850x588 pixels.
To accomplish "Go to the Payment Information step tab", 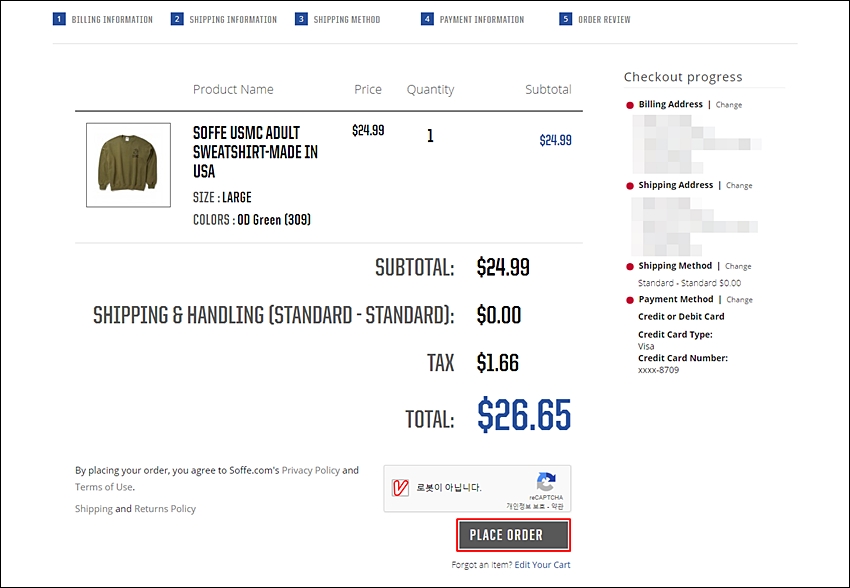I will click(481, 20).
